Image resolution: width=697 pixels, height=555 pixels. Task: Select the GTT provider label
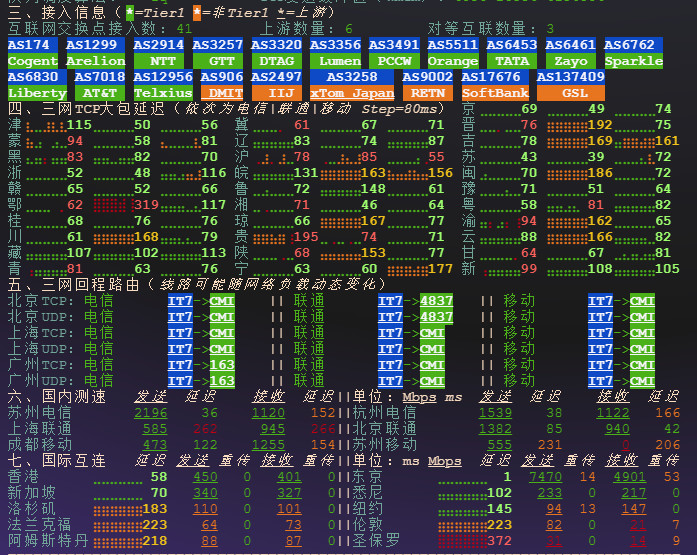click(218, 61)
